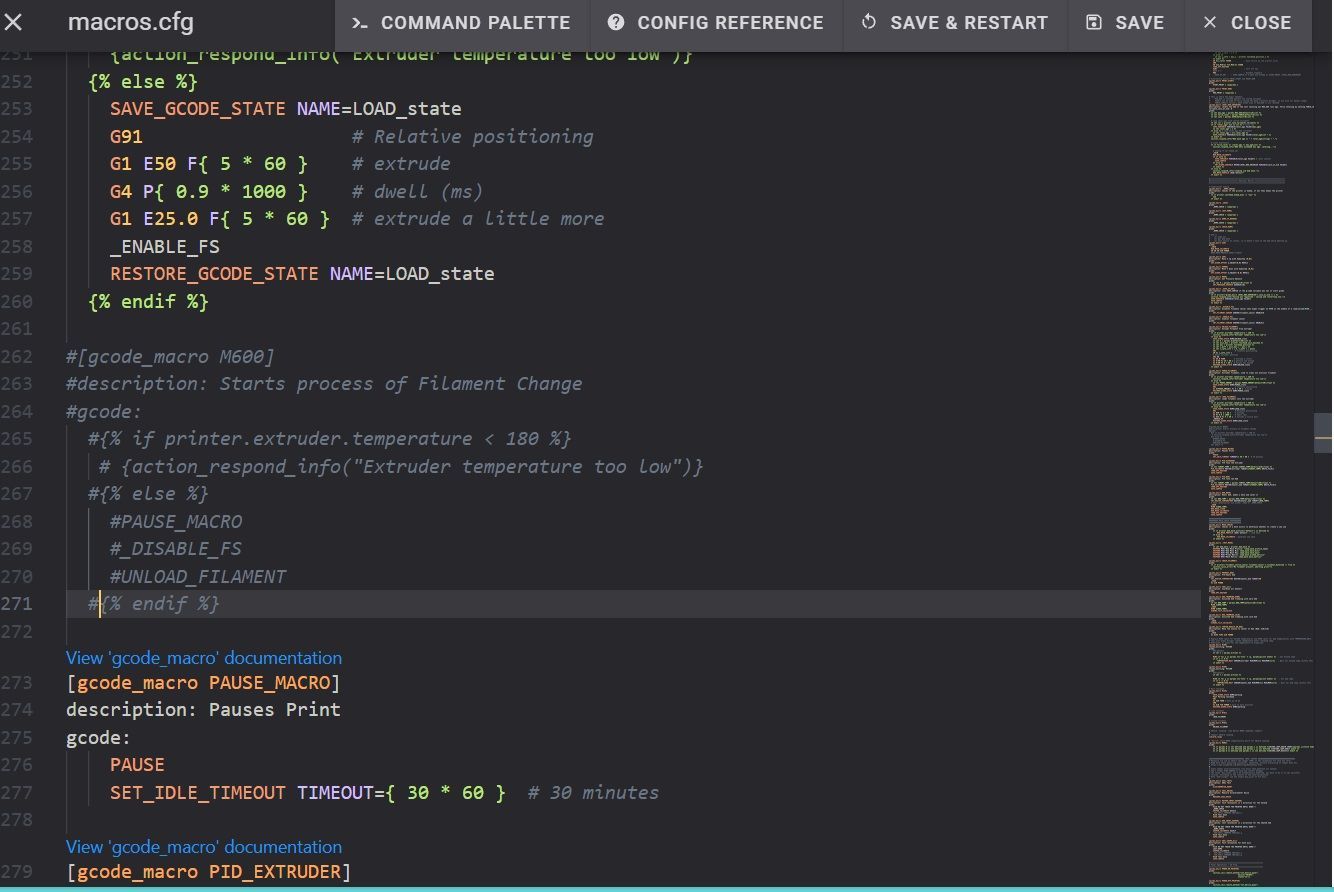The image size is (1334, 892).
Task: Click Save & Restart button
Action: pyautogui.click(x=954, y=22)
